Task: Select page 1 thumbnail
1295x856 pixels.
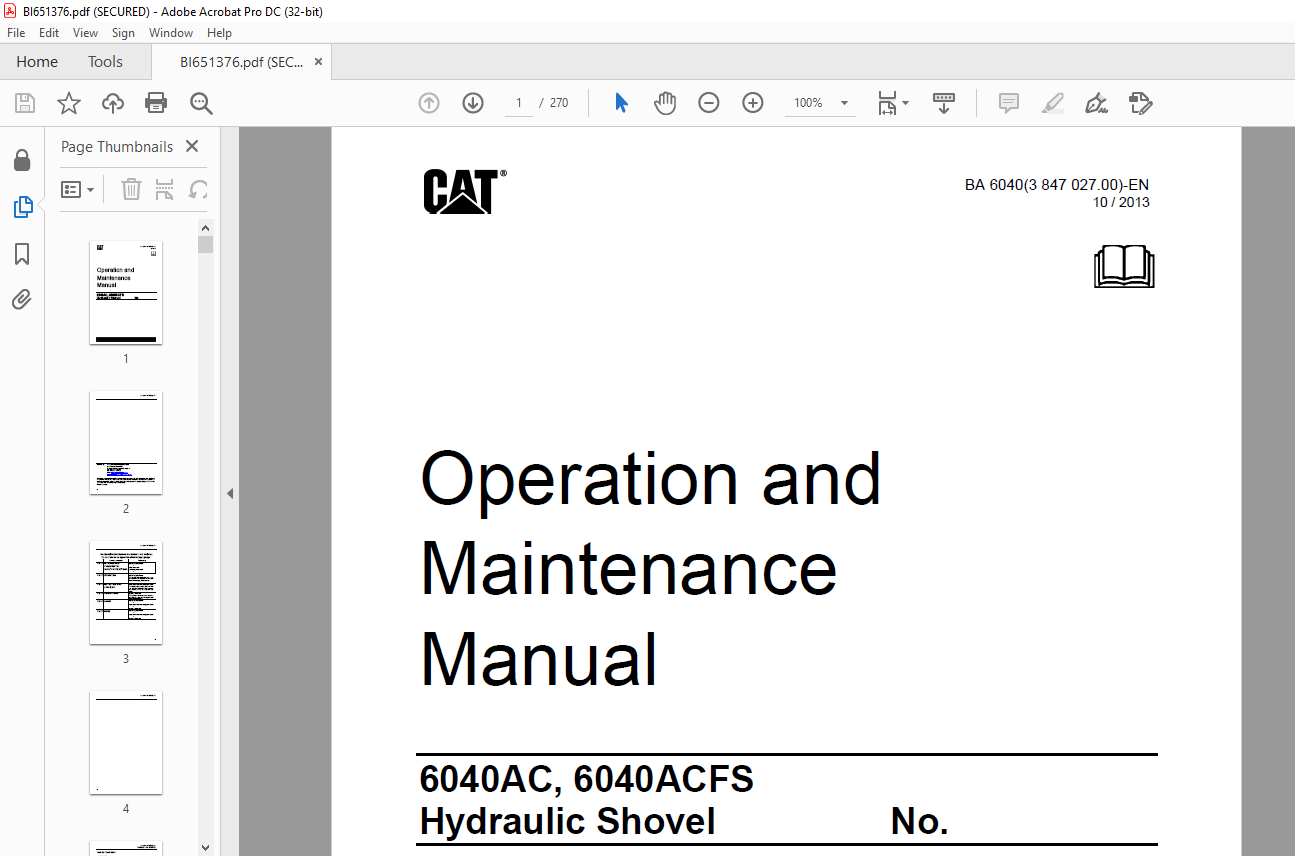Action: tap(126, 292)
